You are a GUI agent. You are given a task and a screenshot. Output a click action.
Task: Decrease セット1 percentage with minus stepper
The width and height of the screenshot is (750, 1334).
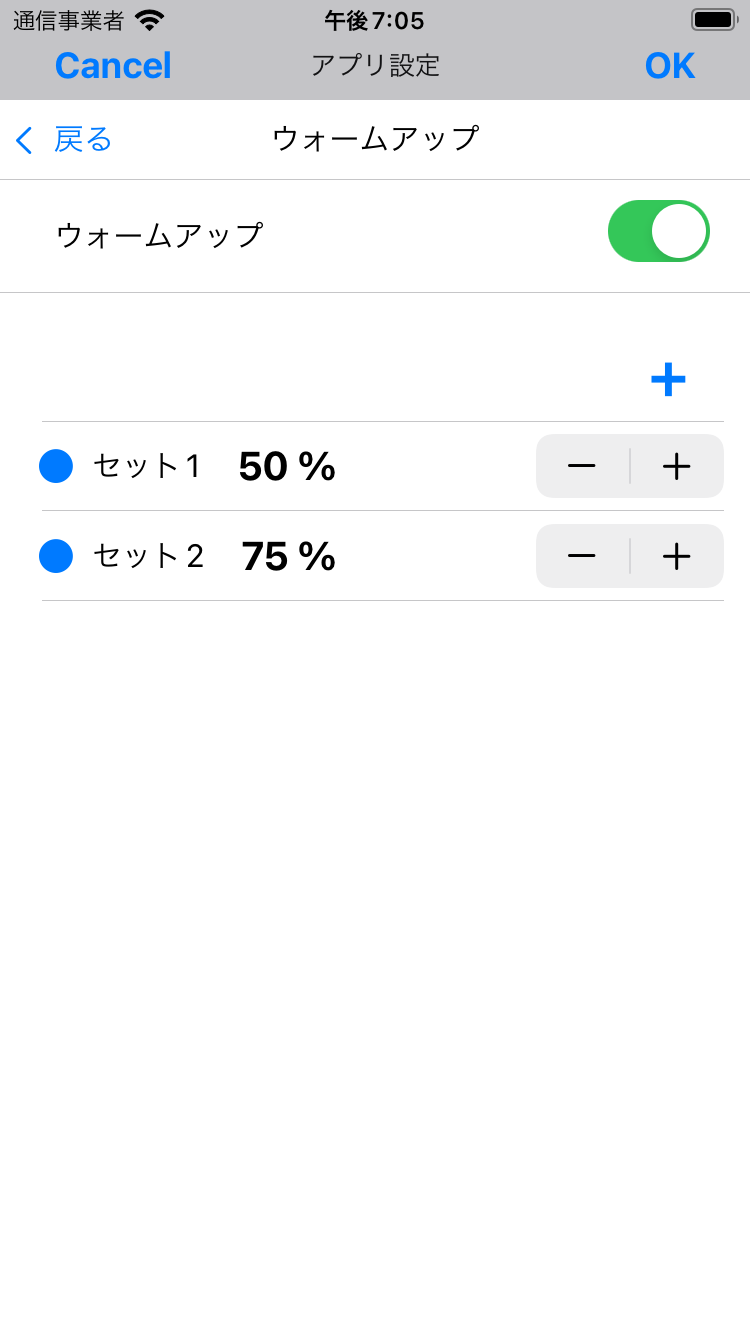pyautogui.click(x=582, y=466)
